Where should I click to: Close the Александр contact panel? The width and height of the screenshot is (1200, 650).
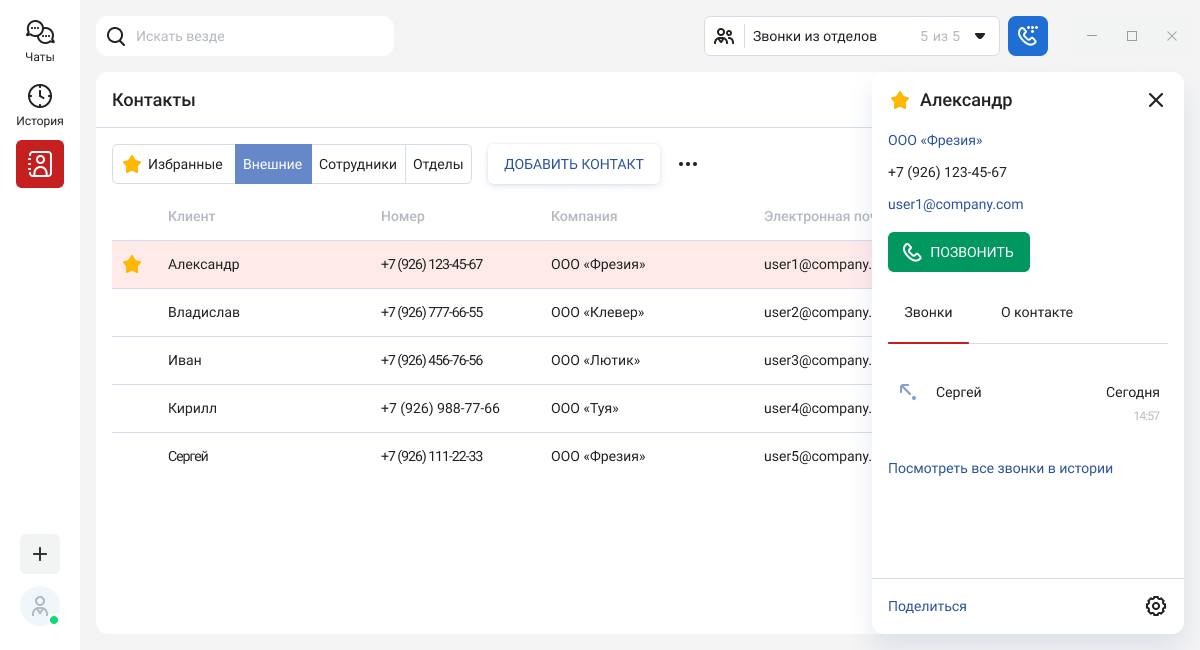[1156, 100]
